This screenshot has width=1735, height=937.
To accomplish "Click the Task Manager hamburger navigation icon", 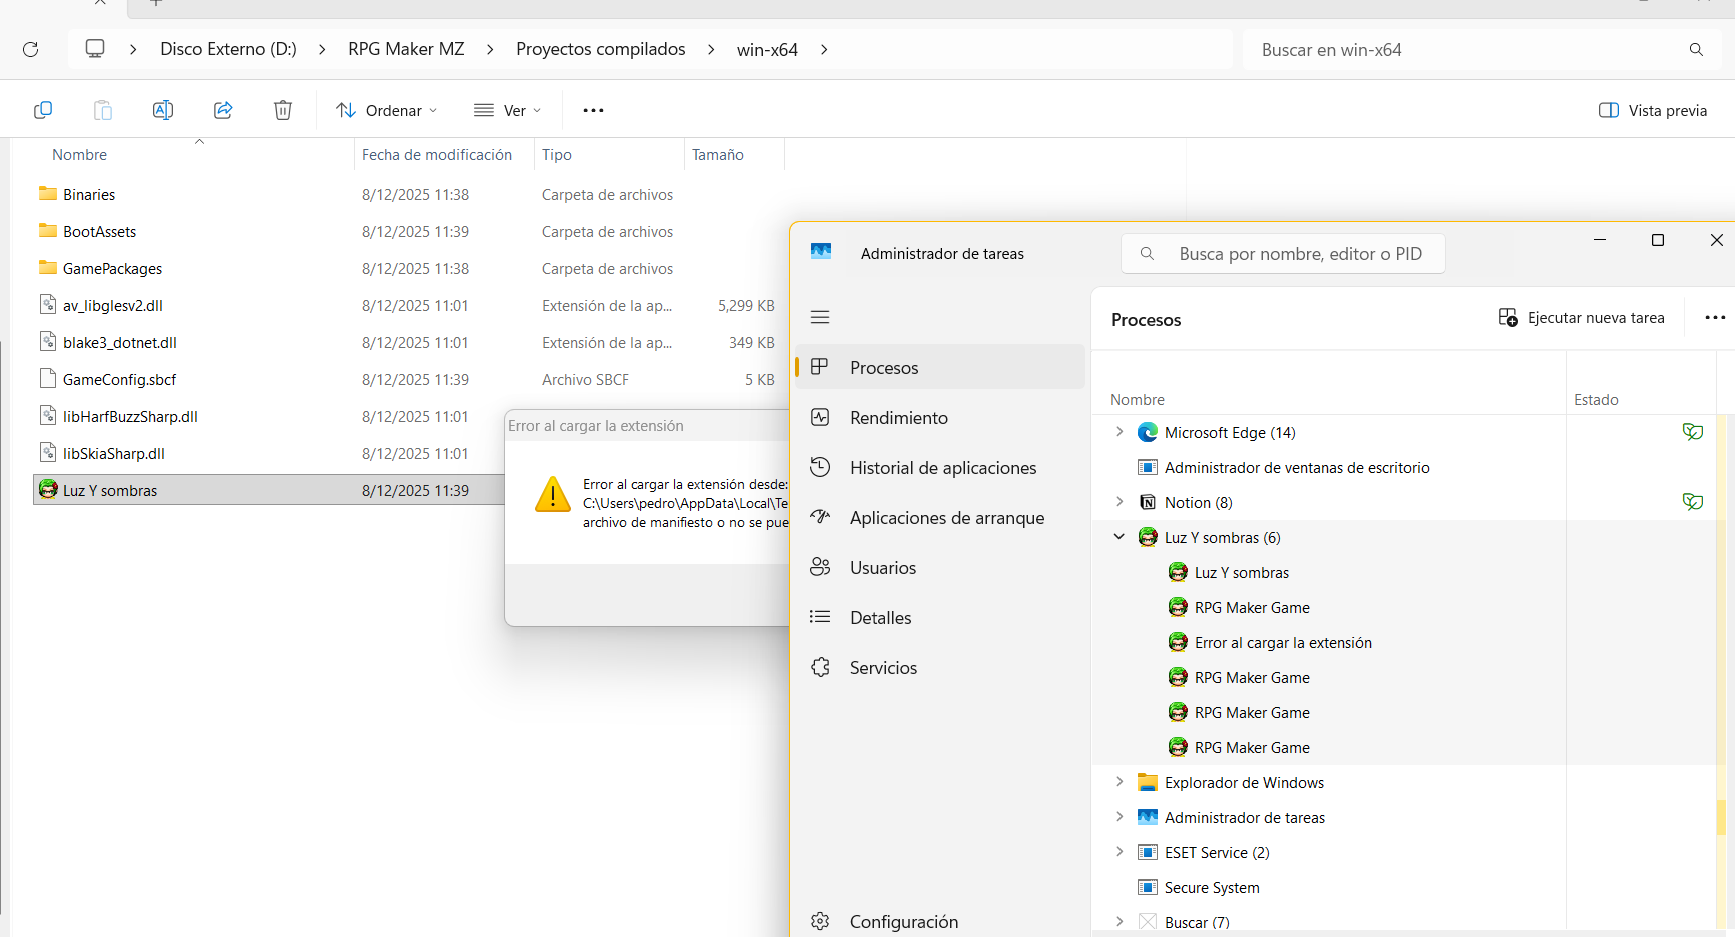I will tap(820, 317).
